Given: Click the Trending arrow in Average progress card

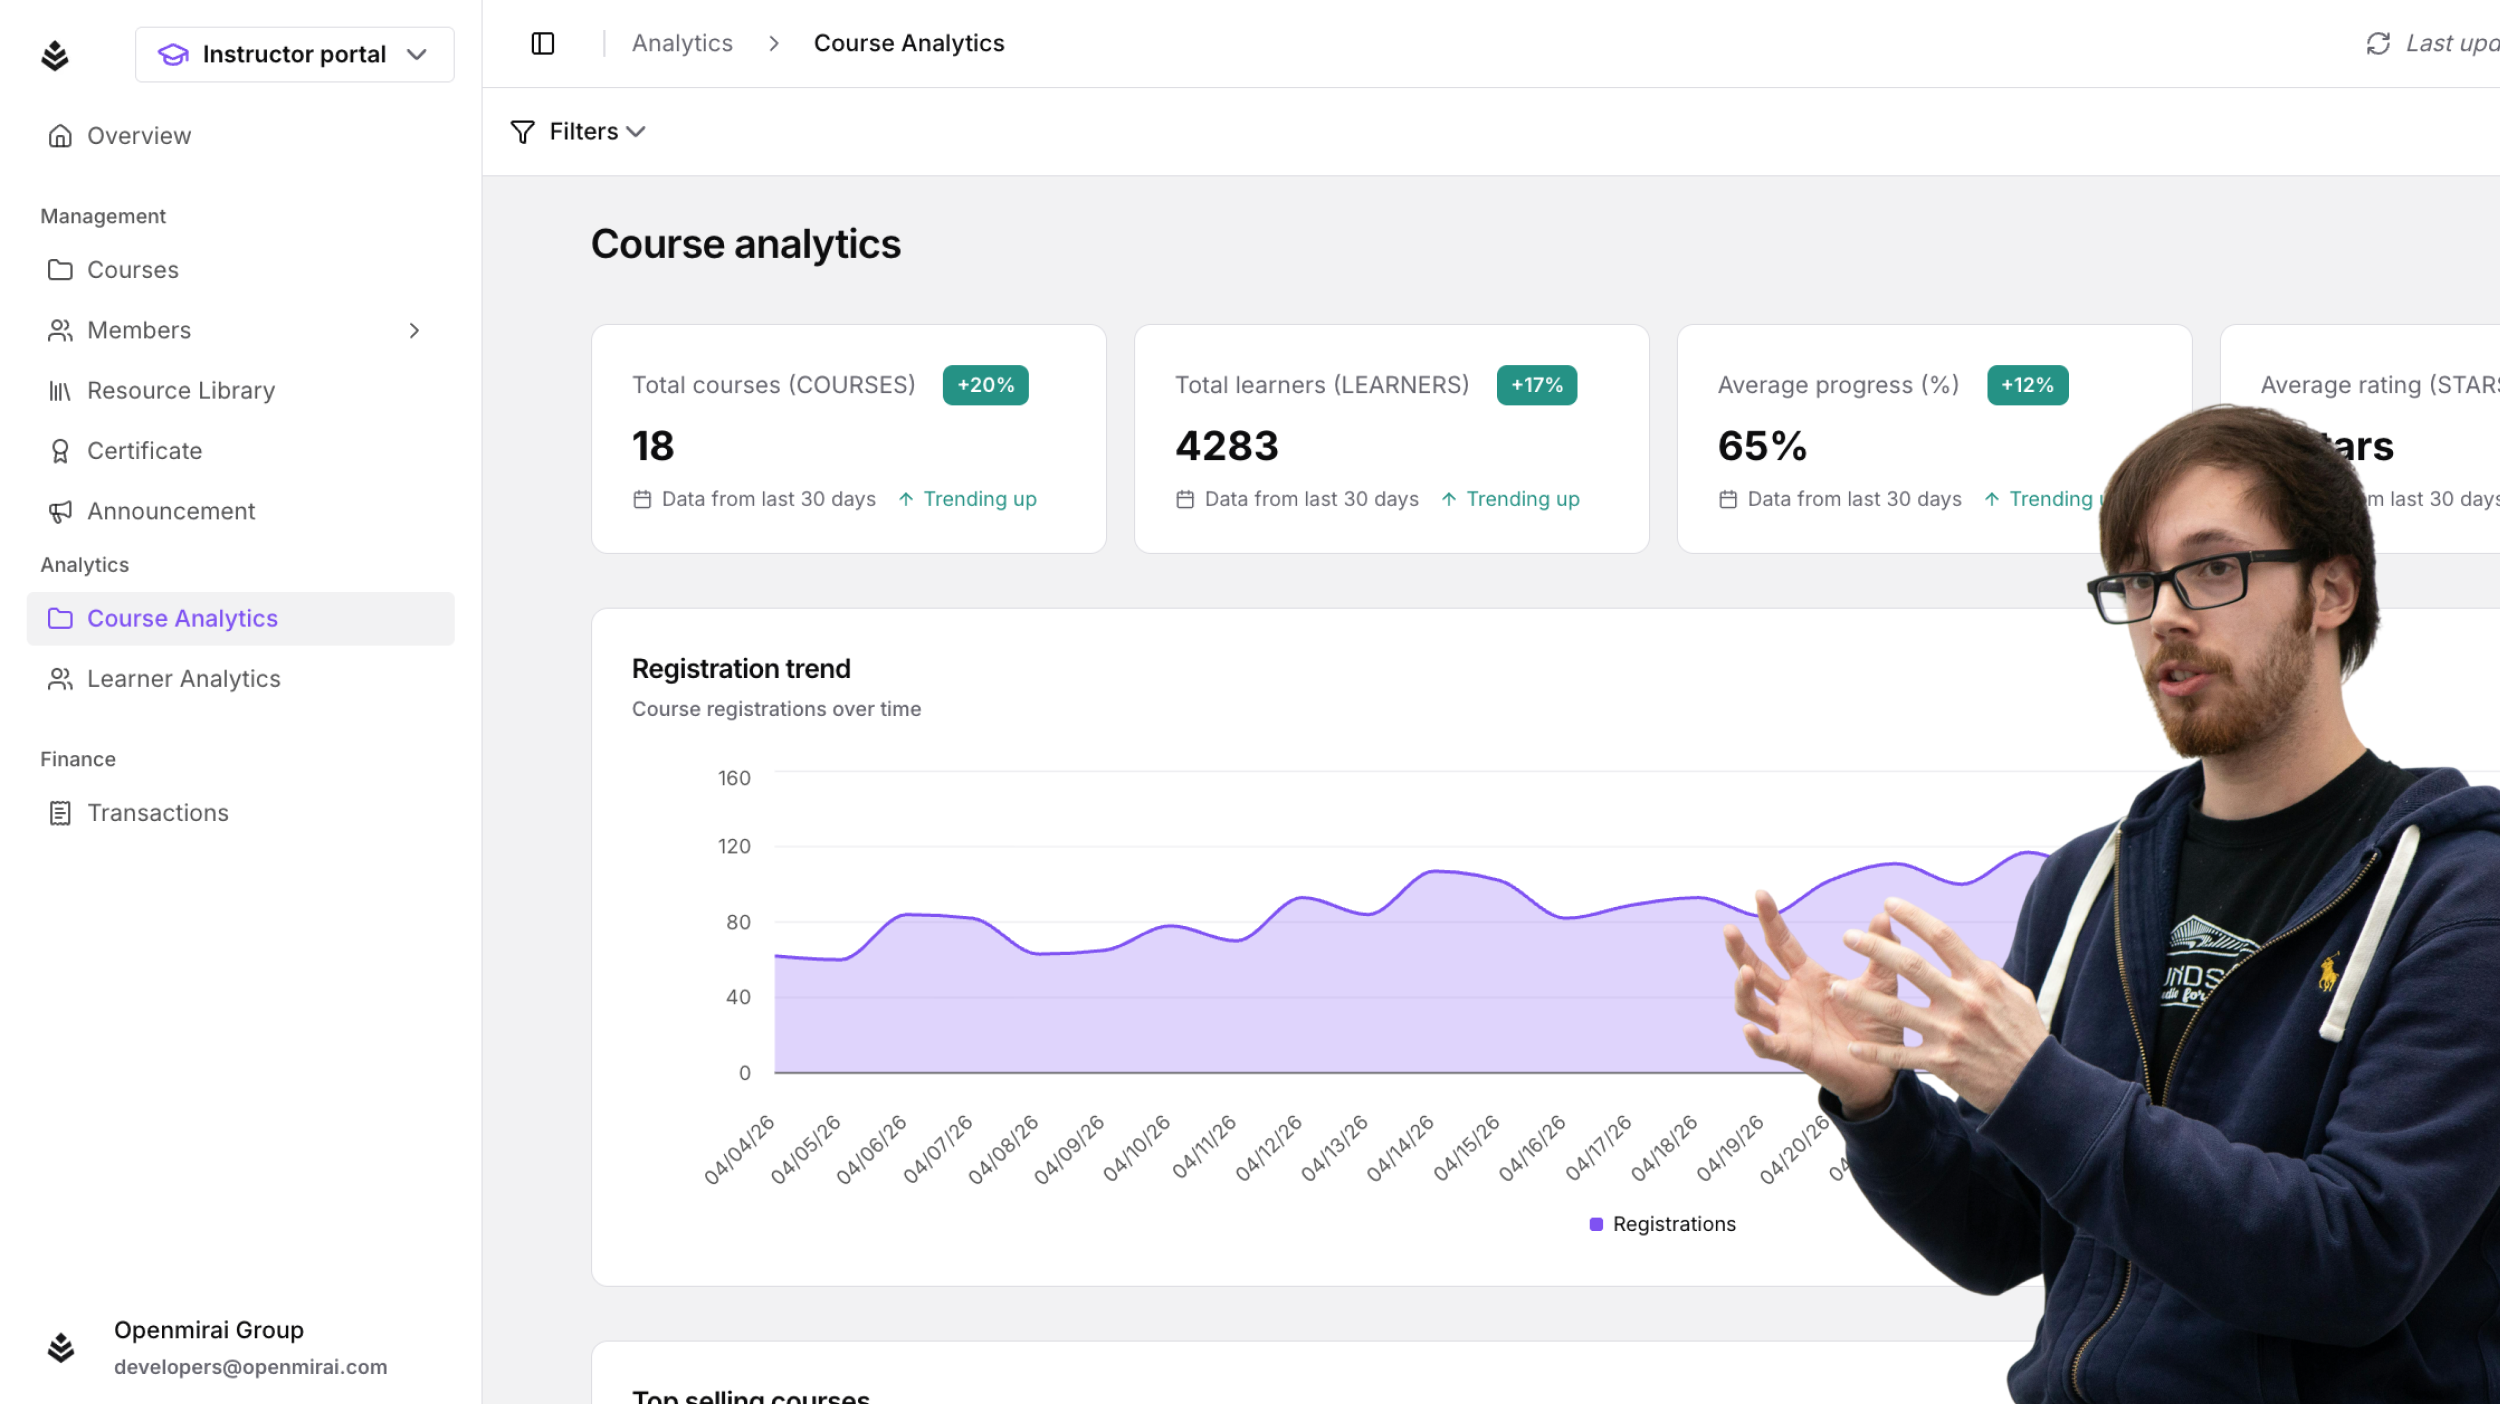Looking at the screenshot, I should [1992, 499].
